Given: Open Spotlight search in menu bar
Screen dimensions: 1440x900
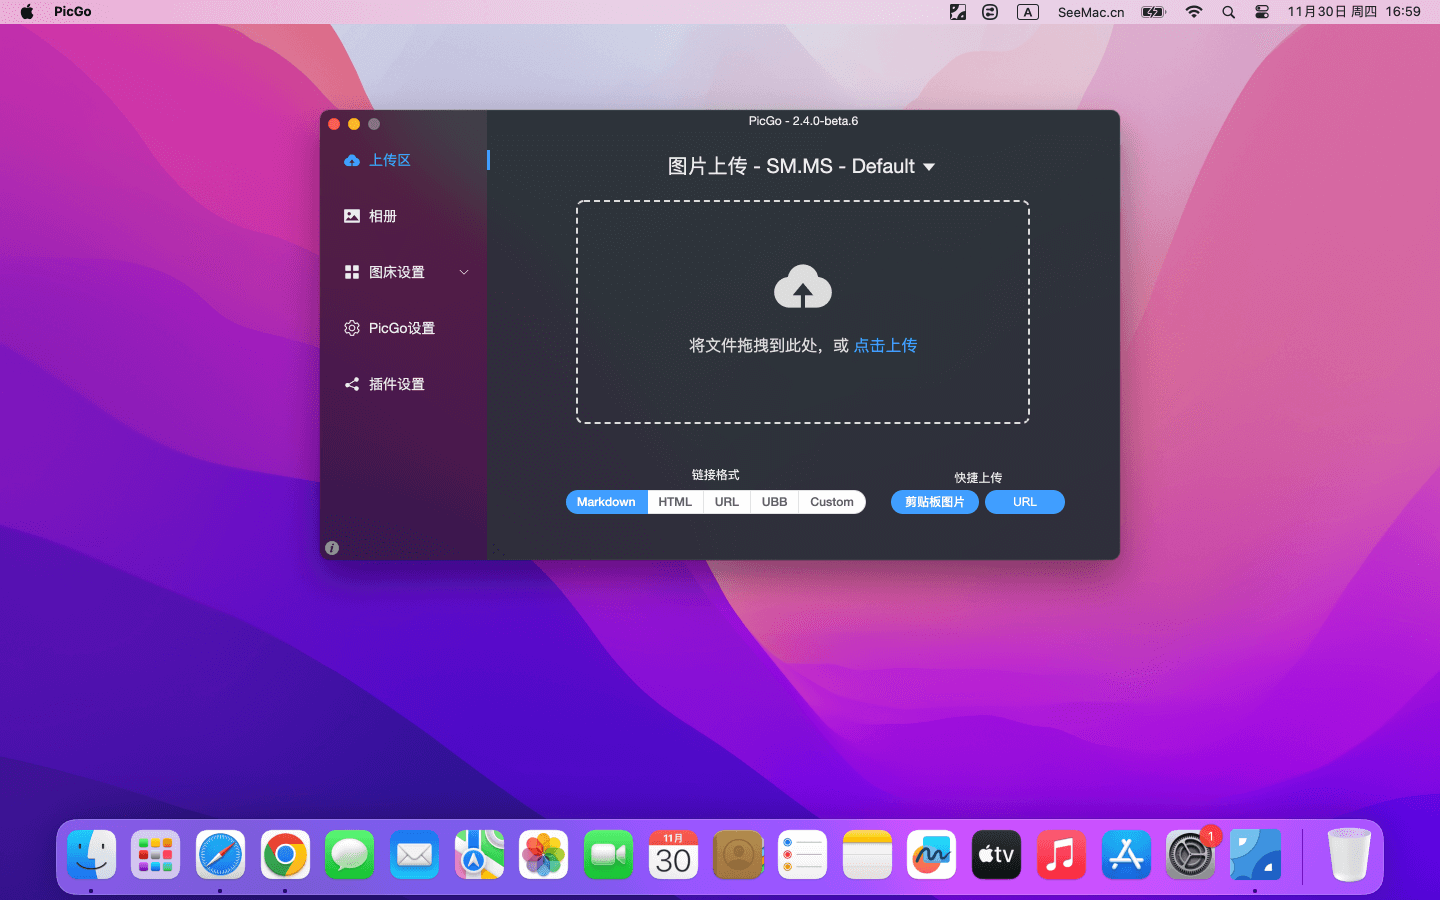Looking at the screenshot, I should click(x=1228, y=12).
